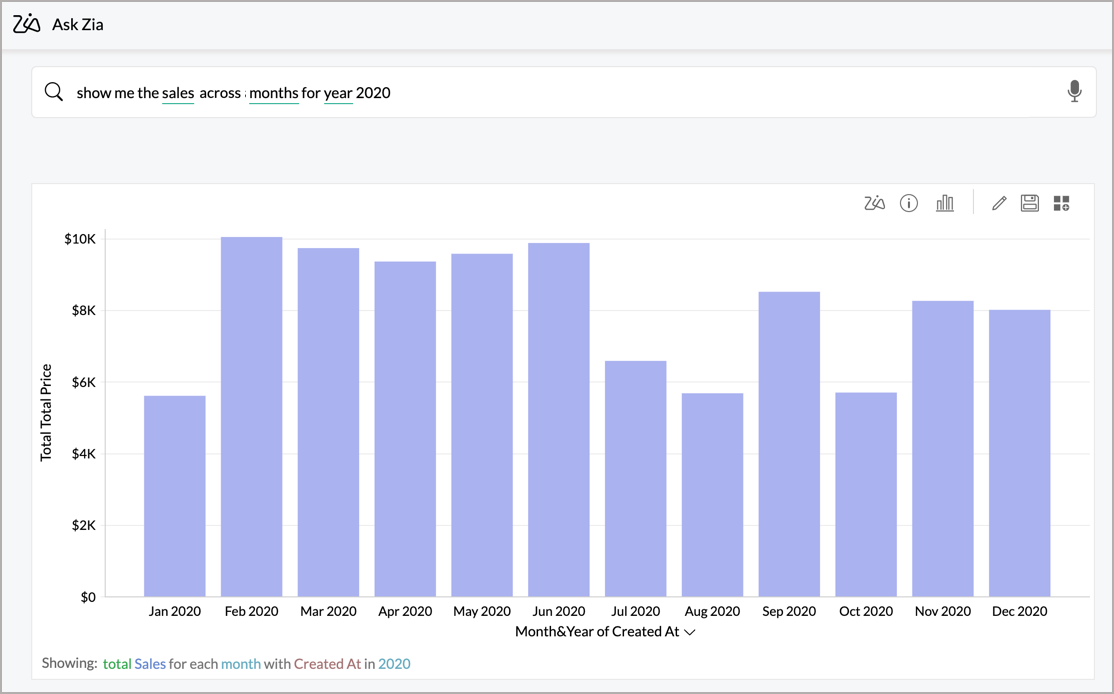This screenshot has height=694, width=1114.
Task: Click the microphone icon for voice search
Action: pos(1074,92)
